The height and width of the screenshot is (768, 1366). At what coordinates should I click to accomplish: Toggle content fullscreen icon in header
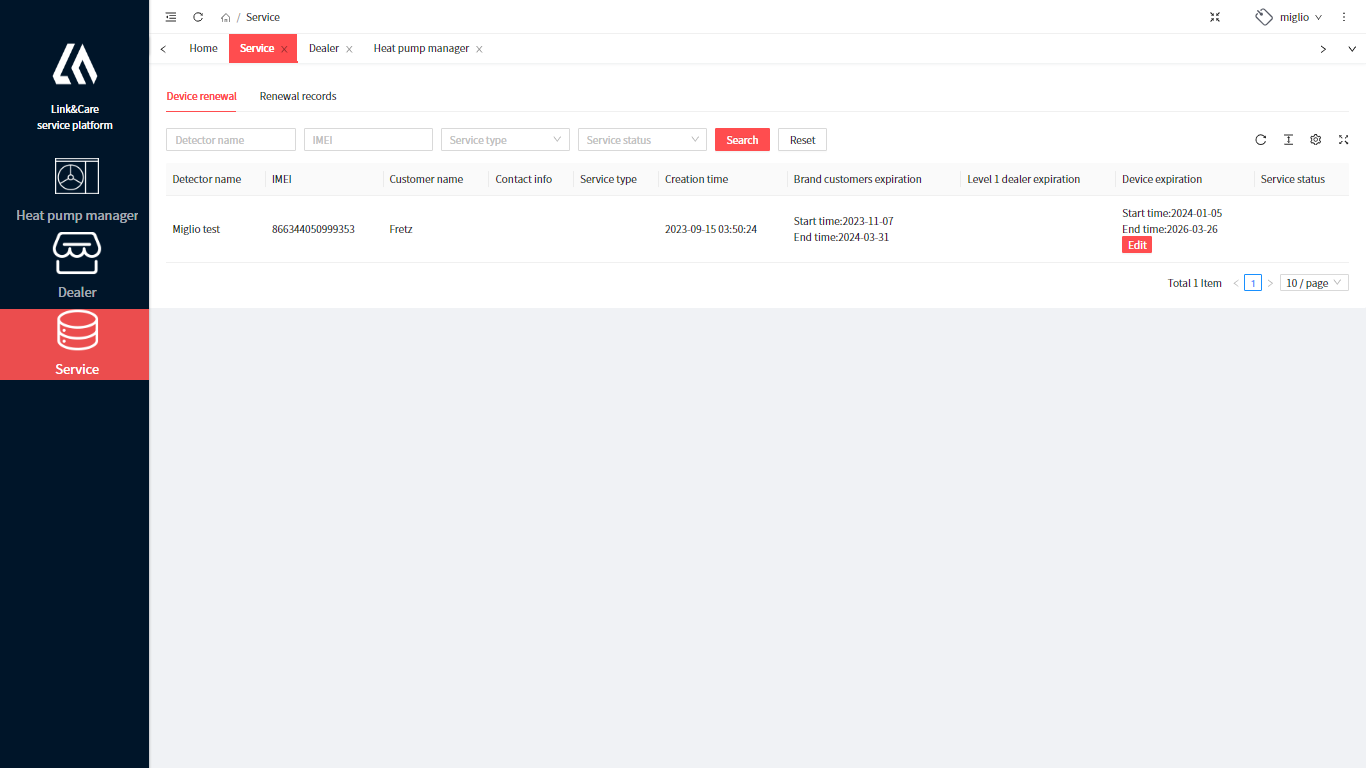1215,17
